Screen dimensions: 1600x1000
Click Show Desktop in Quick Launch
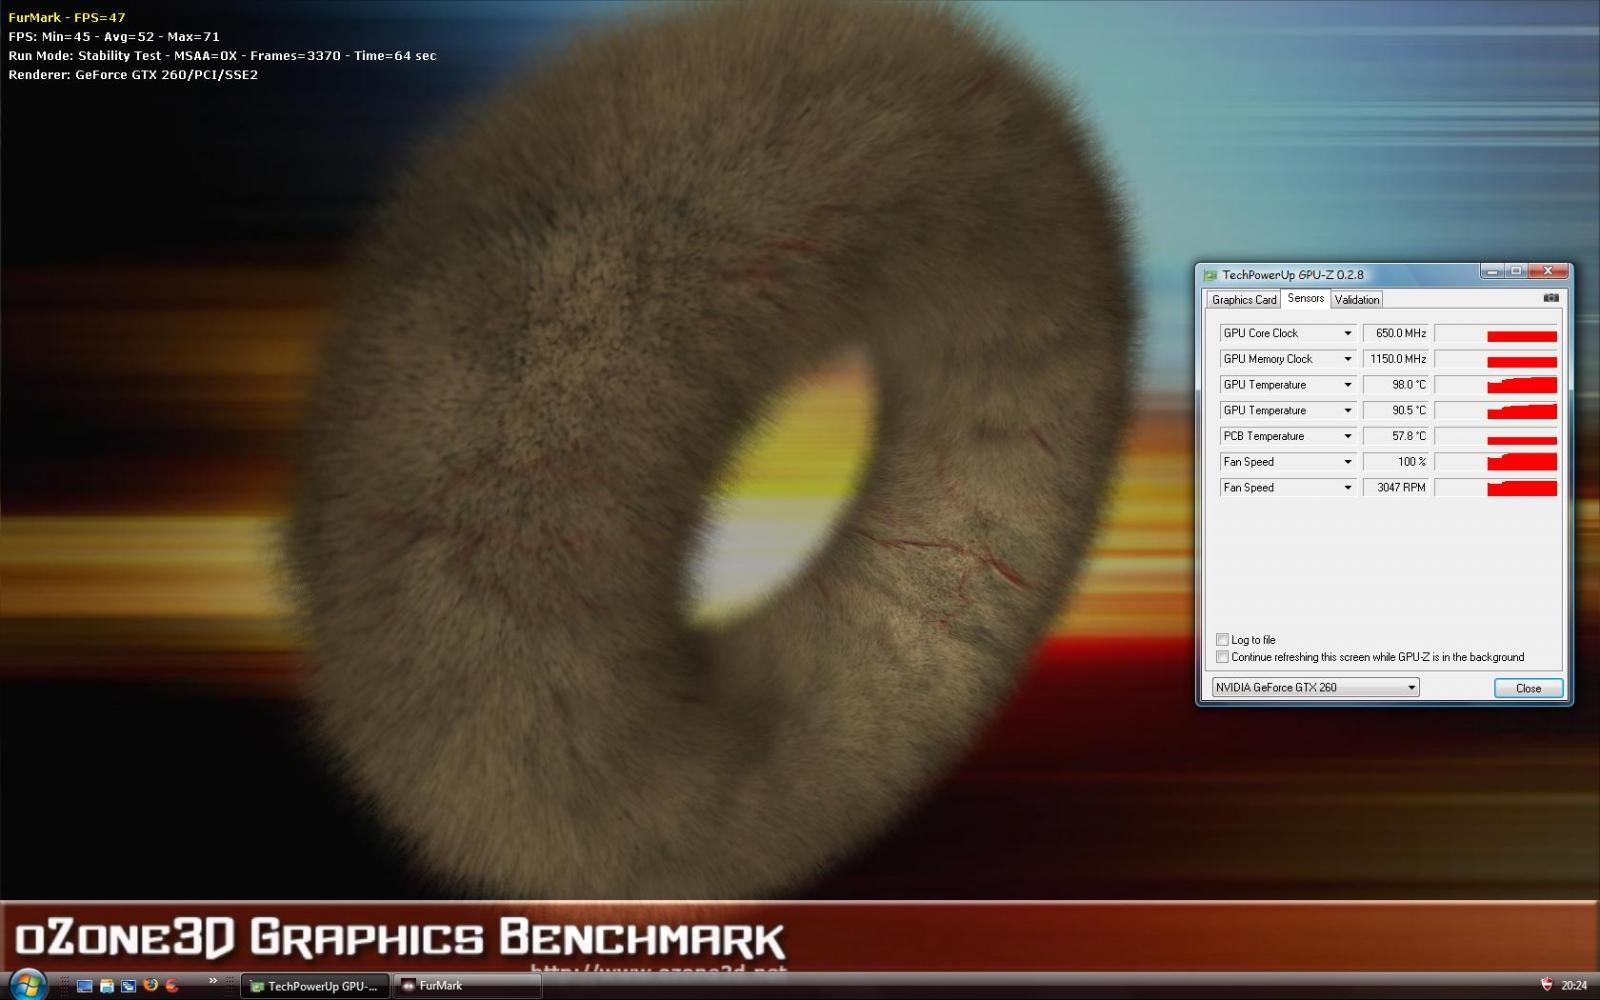pos(84,986)
